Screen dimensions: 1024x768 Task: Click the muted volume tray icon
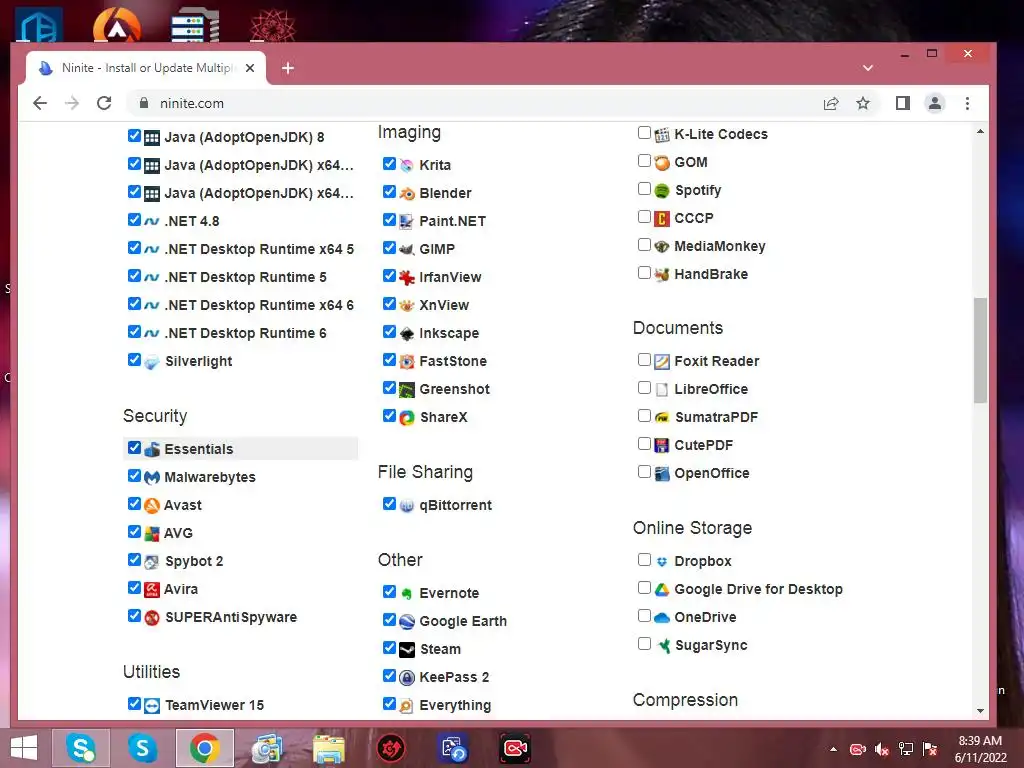click(882, 749)
